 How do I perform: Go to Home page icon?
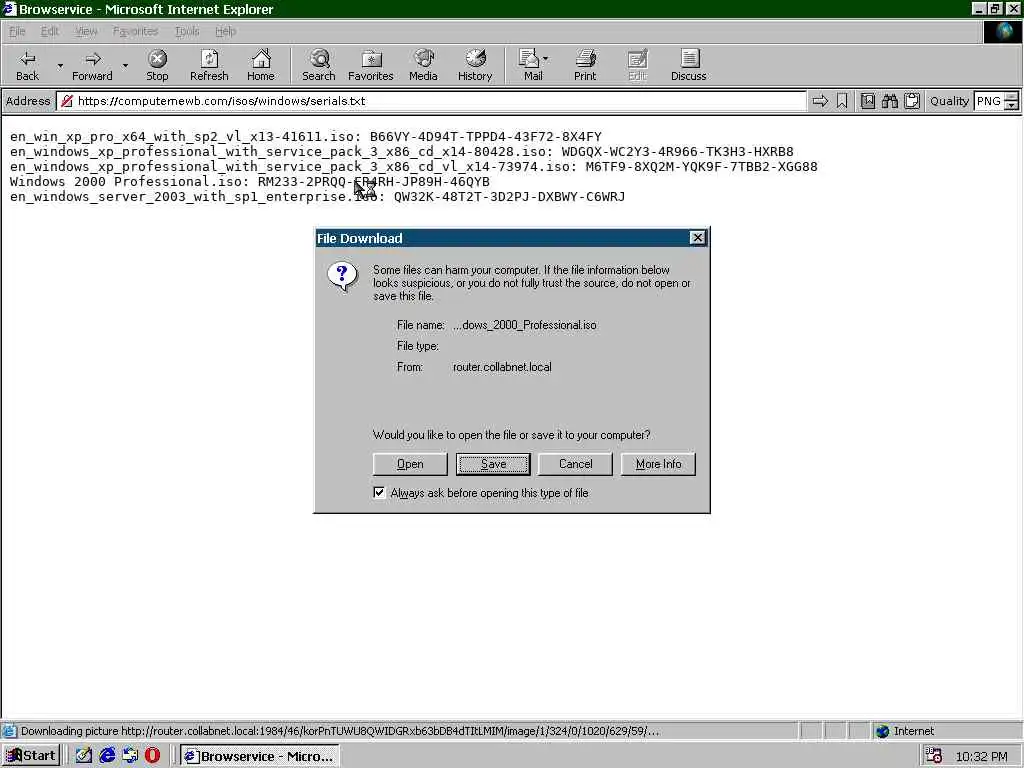click(261, 65)
